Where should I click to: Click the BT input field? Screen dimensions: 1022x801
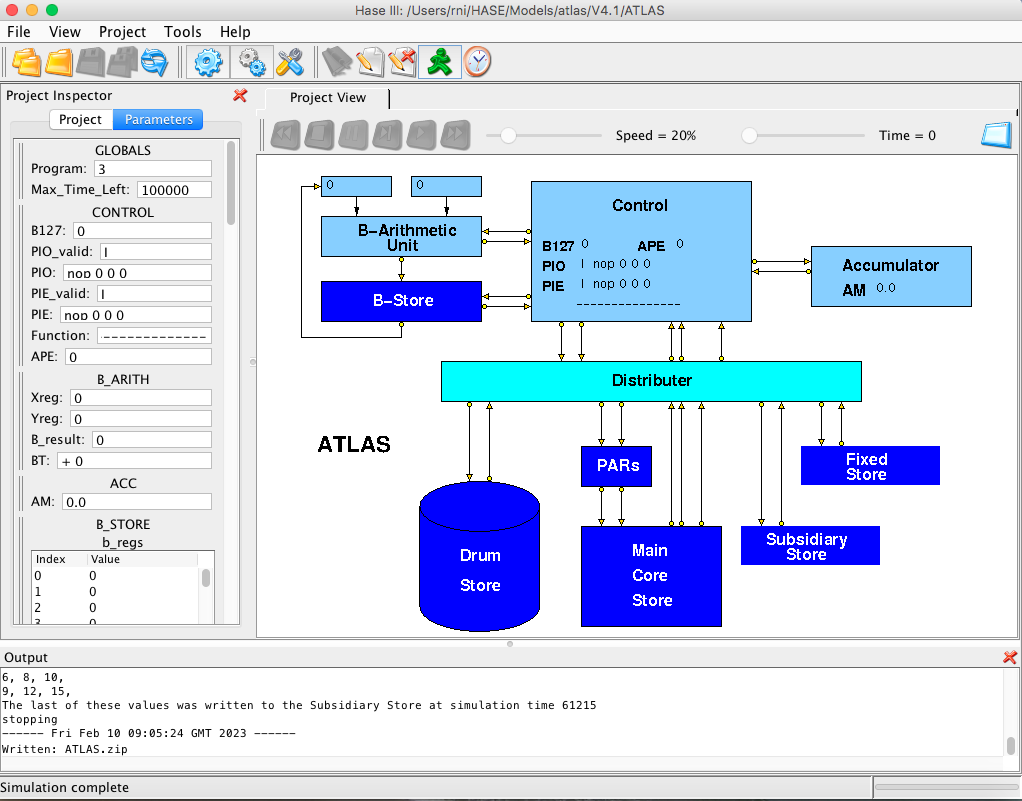[134, 461]
